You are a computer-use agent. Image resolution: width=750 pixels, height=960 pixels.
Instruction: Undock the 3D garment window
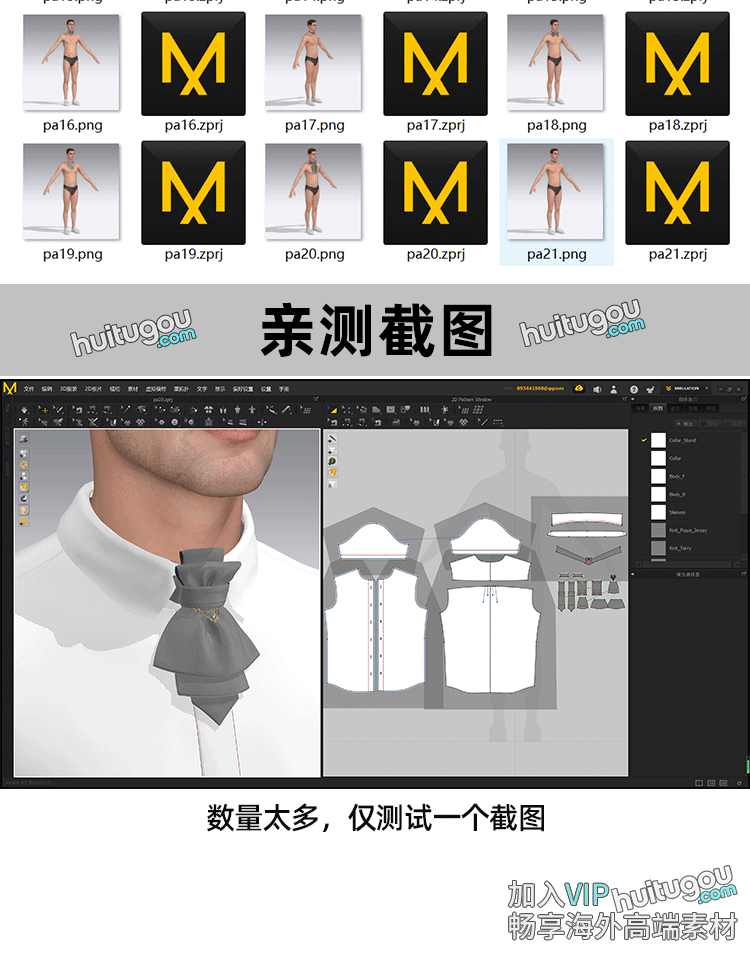pyautogui.click(x=317, y=399)
